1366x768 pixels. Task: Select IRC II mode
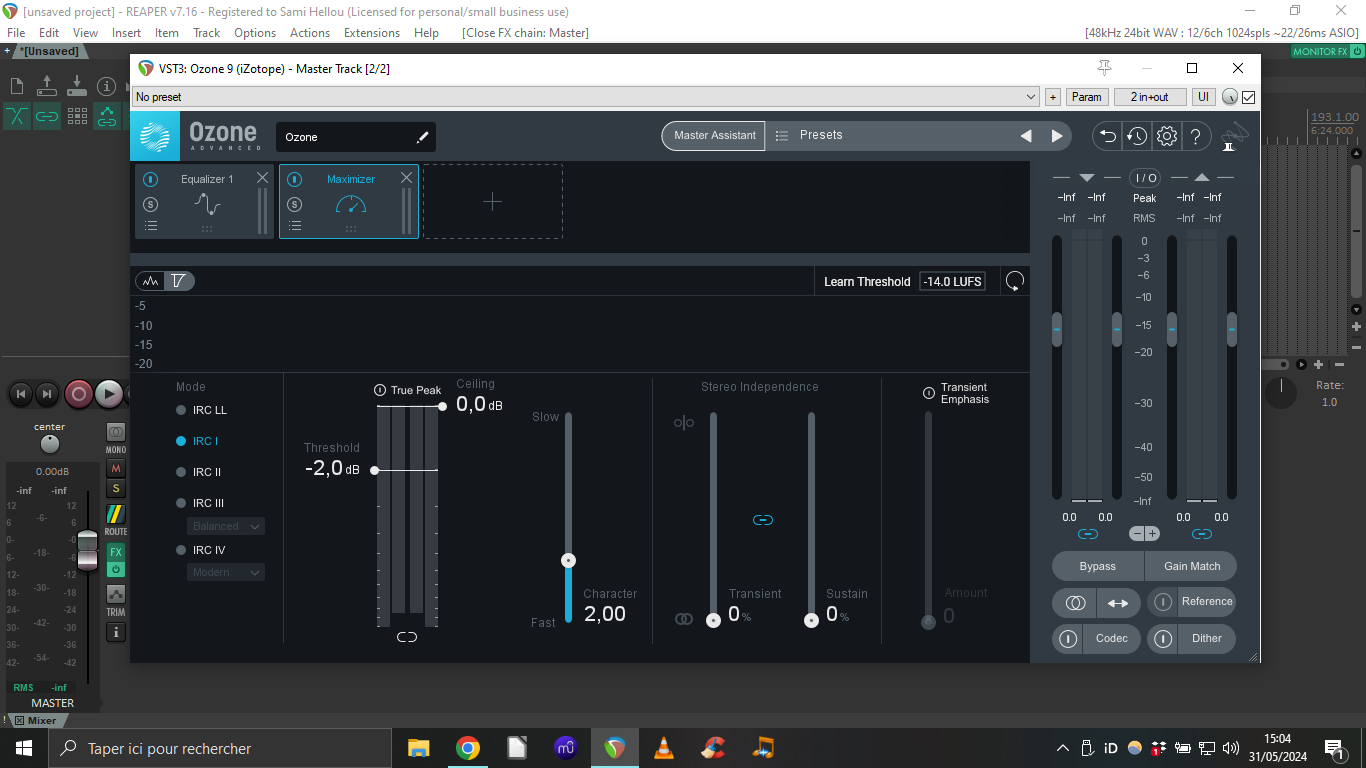tap(199, 472)
